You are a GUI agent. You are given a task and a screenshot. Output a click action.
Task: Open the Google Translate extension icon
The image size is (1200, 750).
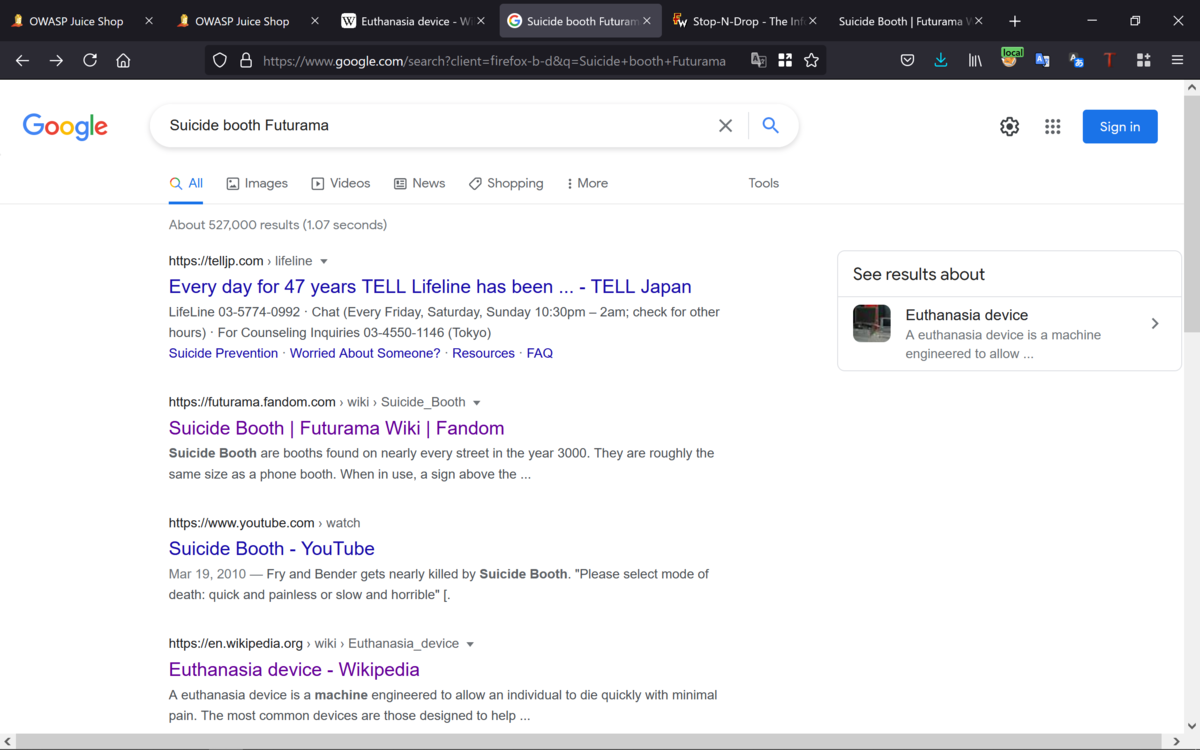pyautogui.click(x=1042, y=61)
